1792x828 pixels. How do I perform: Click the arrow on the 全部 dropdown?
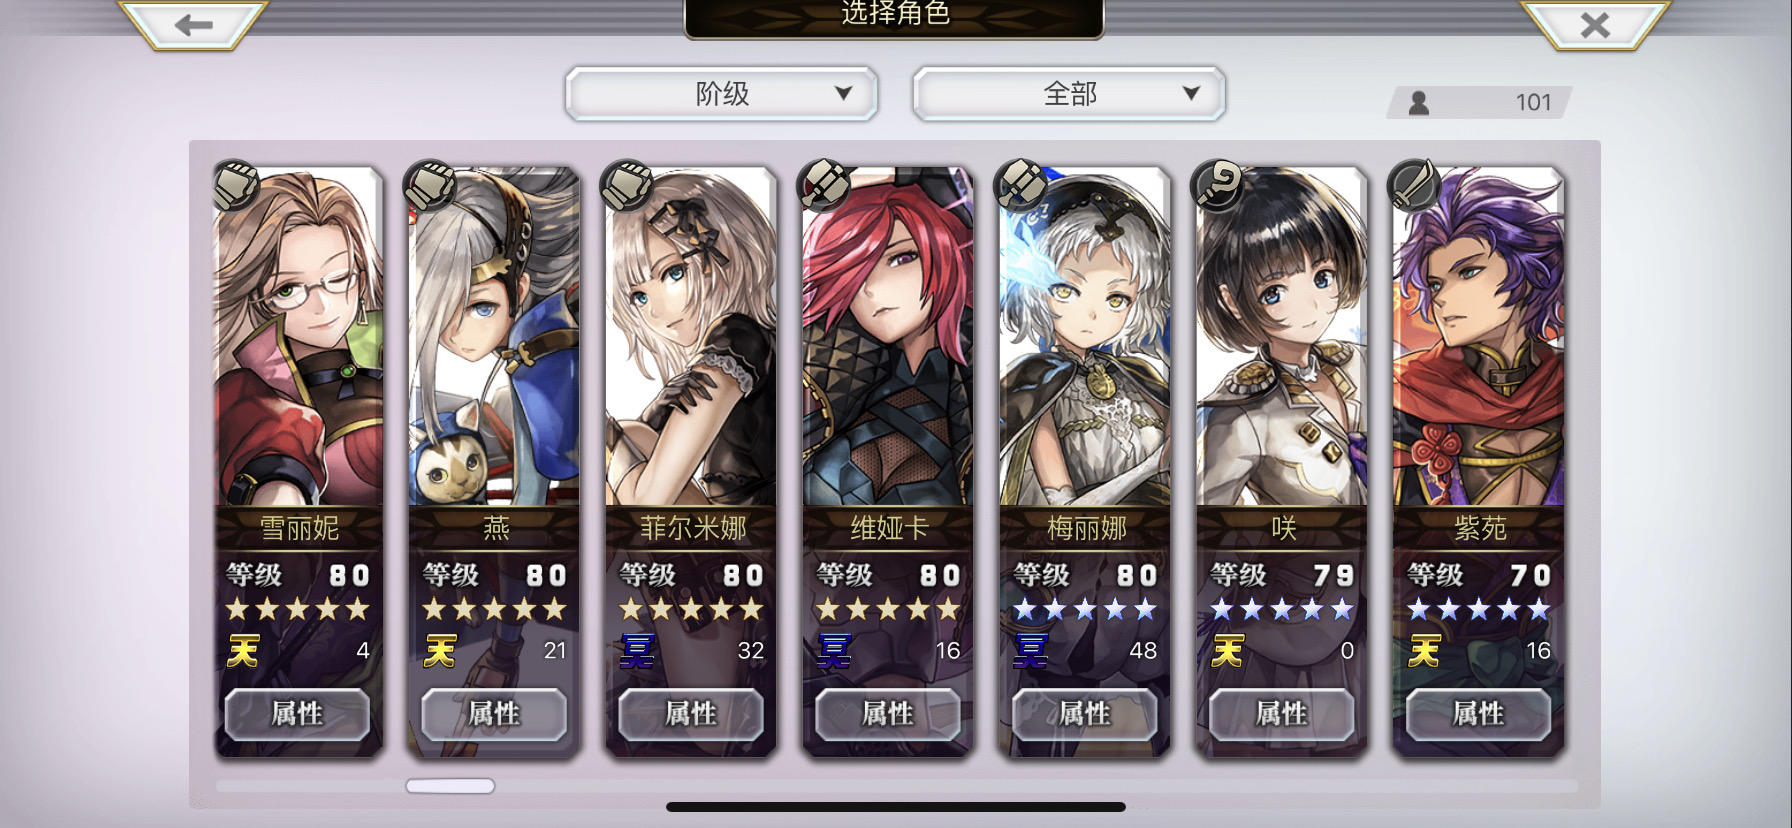1190,93
